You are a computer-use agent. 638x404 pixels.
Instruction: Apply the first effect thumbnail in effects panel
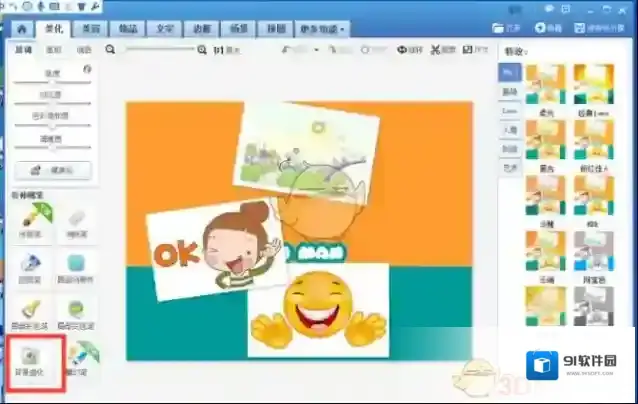pos(544,84)
